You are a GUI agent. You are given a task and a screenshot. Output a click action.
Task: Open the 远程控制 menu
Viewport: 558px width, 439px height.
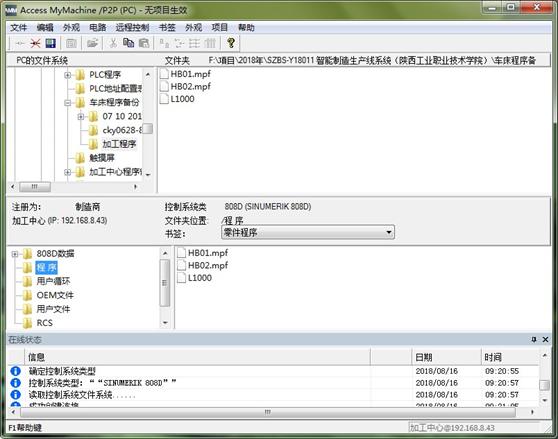point(132,27)
